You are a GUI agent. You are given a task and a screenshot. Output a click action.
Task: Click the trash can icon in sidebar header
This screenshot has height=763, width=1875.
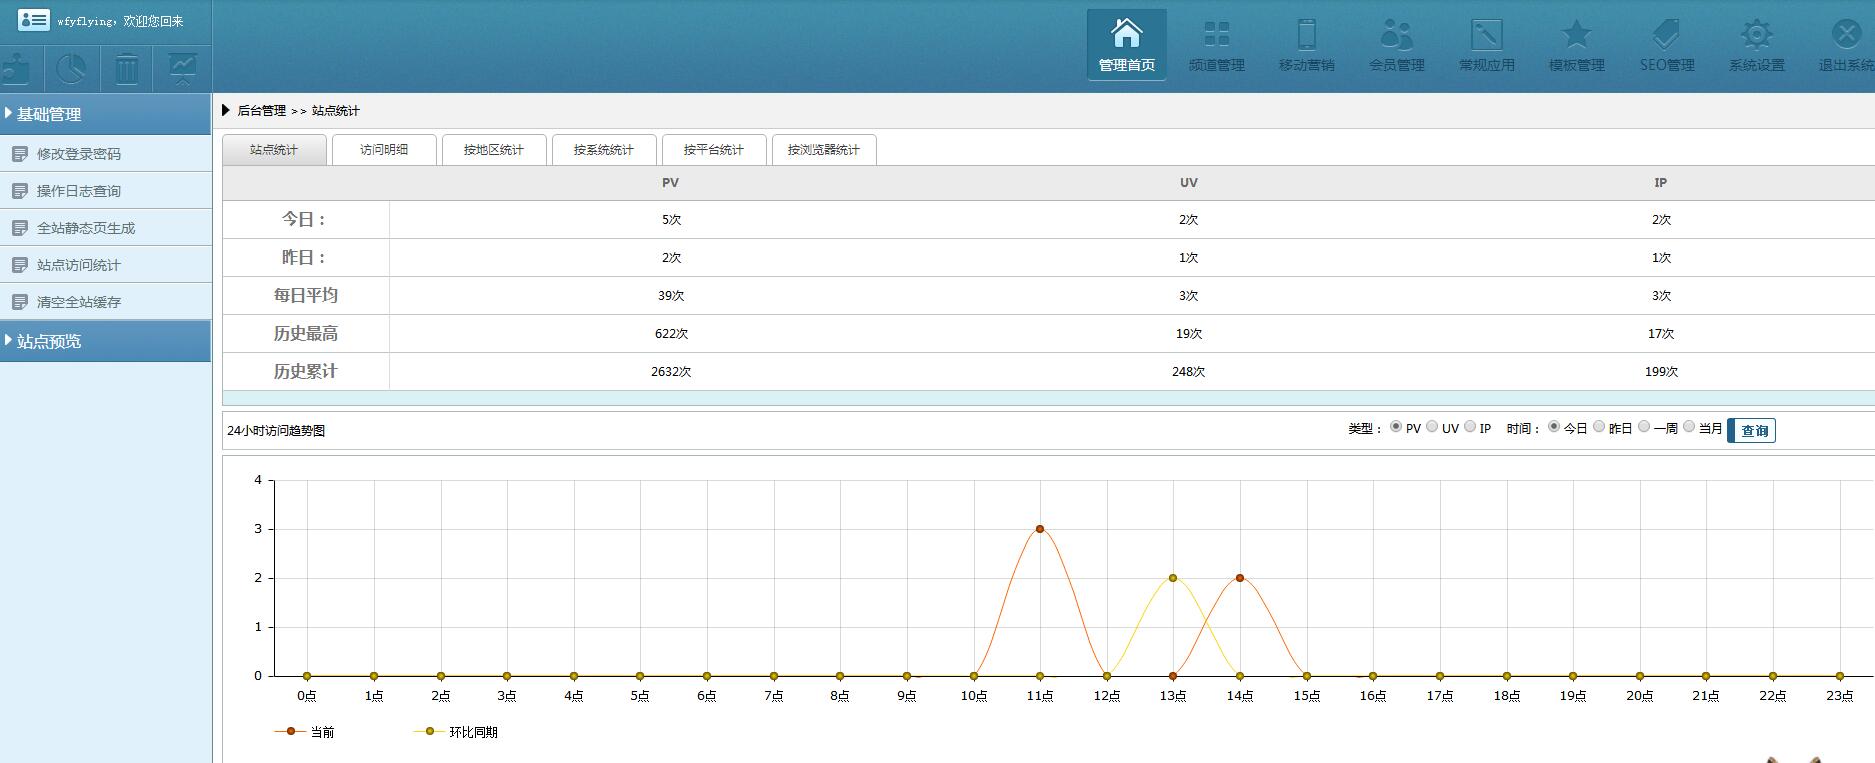pos(127,69)
